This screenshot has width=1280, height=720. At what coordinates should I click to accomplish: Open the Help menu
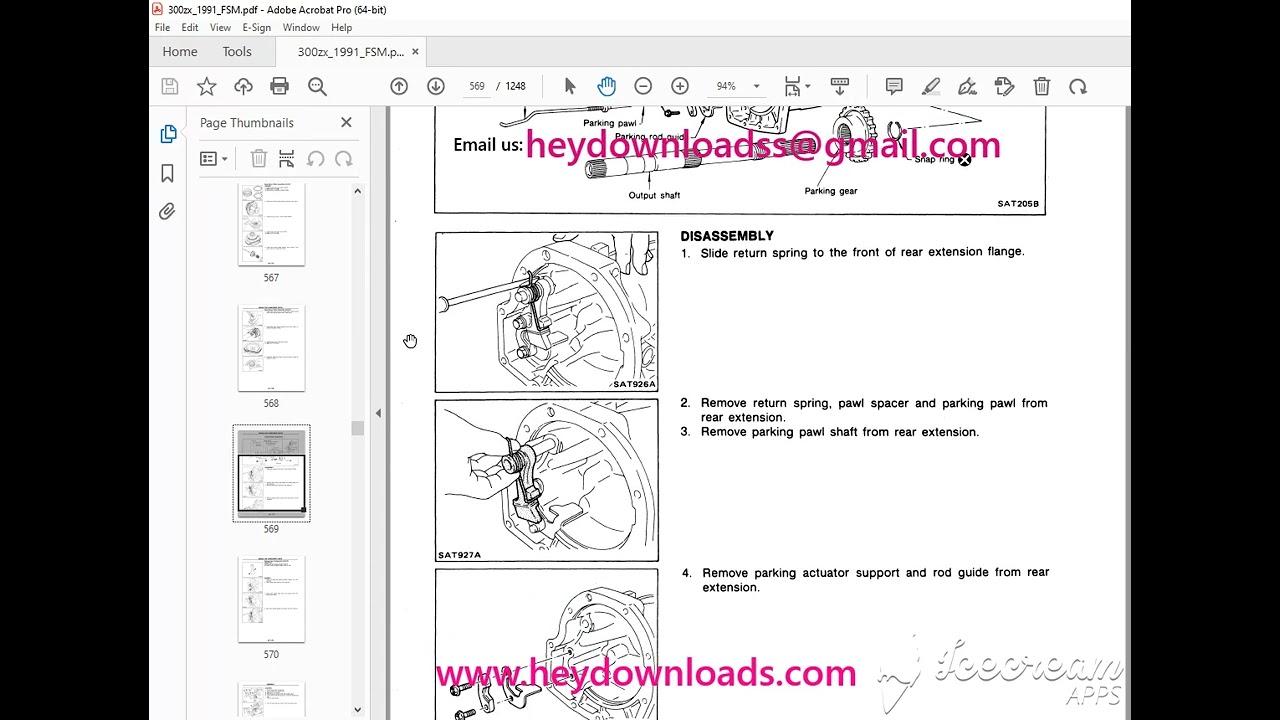(x=341, y=28)
